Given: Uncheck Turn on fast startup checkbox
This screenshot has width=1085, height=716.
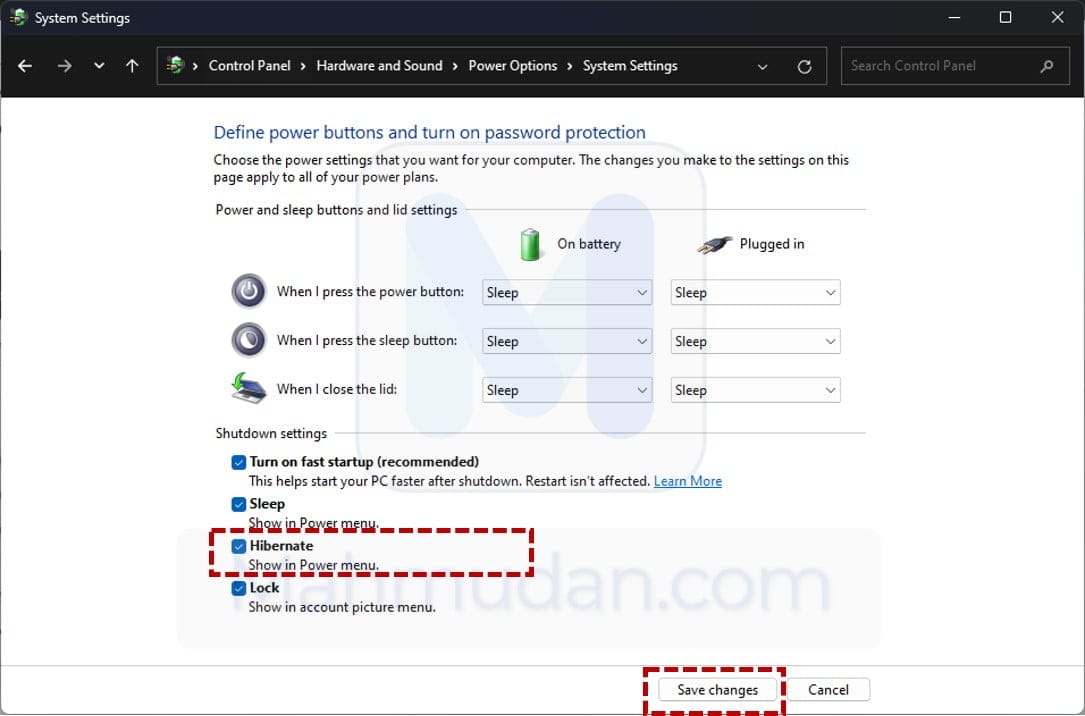Looking at the screenshot, I should 239,462.
